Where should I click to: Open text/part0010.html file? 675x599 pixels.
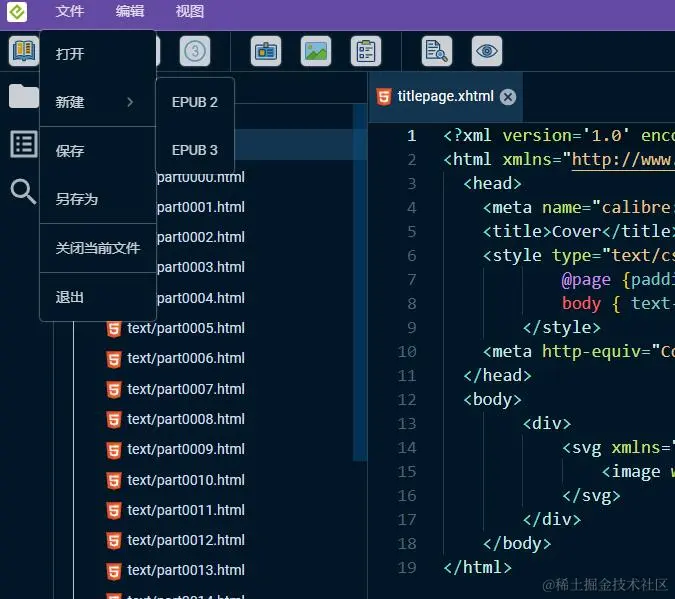[186, 480]
